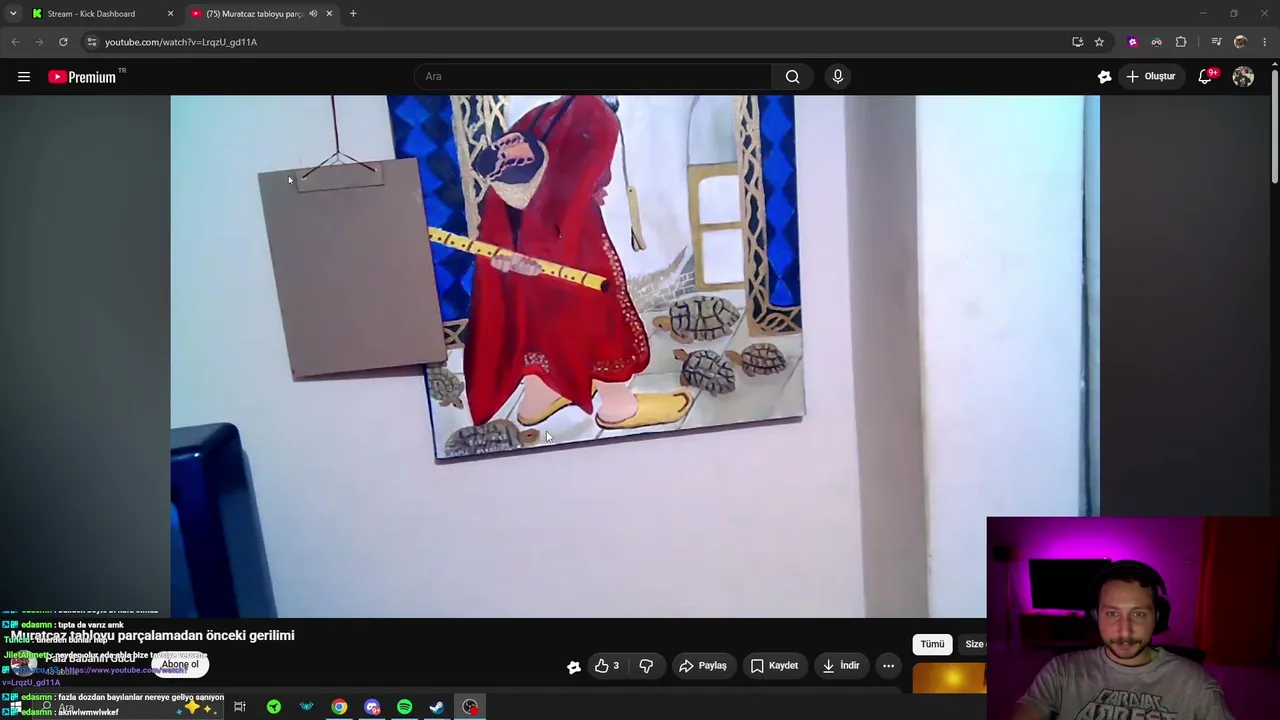Download video with the İndir button

pyautogui.click(x=840, y=666)
